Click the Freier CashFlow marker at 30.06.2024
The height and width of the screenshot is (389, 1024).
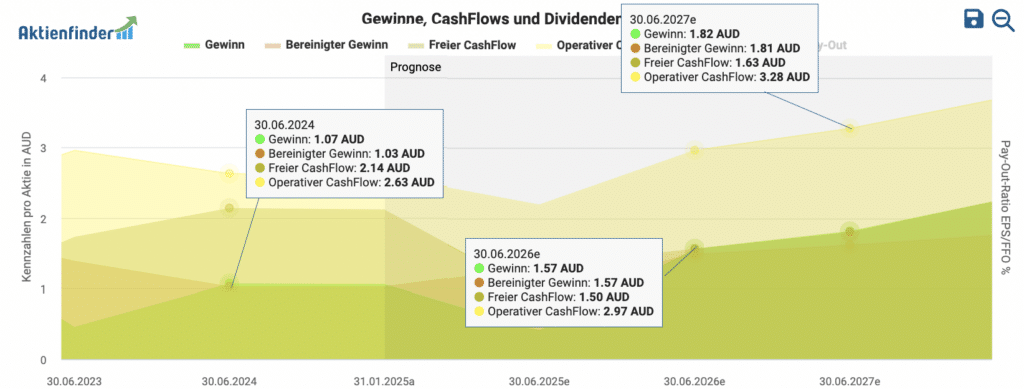(x=229, y=208)
